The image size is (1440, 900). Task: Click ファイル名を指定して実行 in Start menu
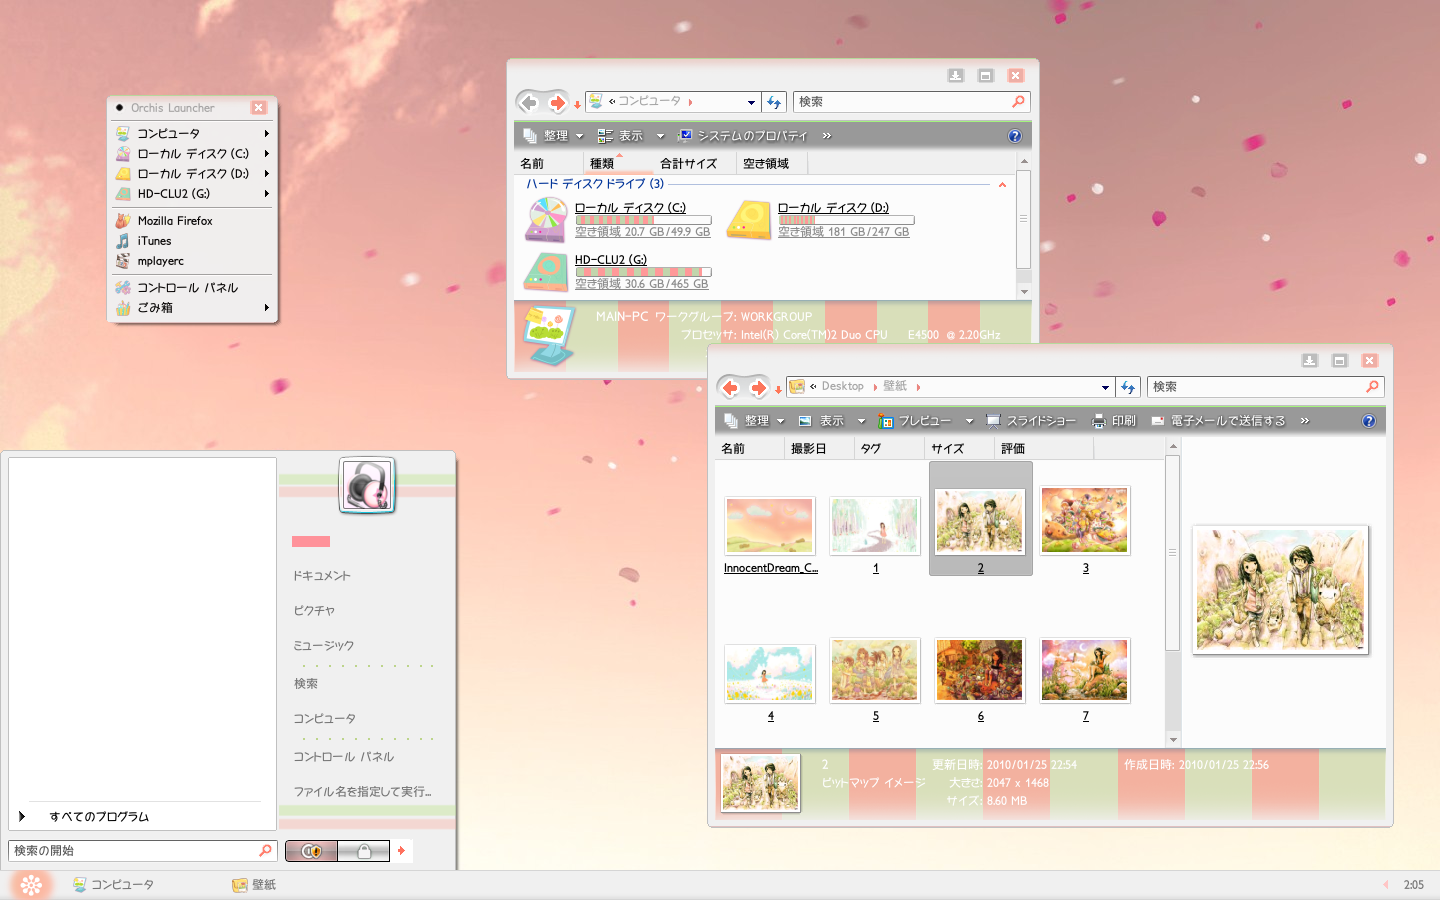tap(363, 792)
